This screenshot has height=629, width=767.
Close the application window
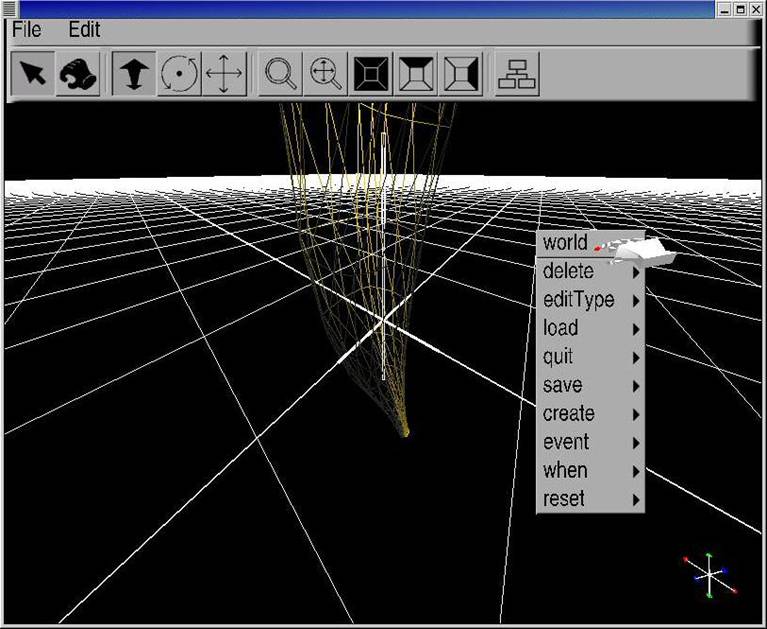756,9
